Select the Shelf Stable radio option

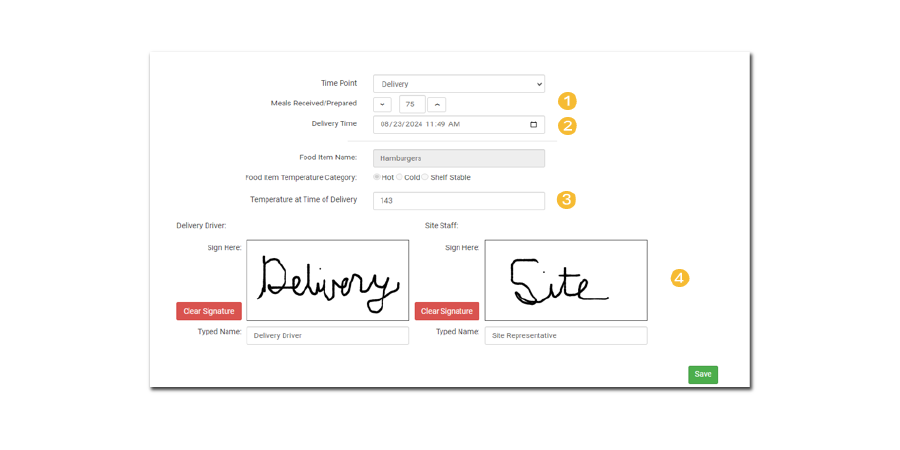425,177
